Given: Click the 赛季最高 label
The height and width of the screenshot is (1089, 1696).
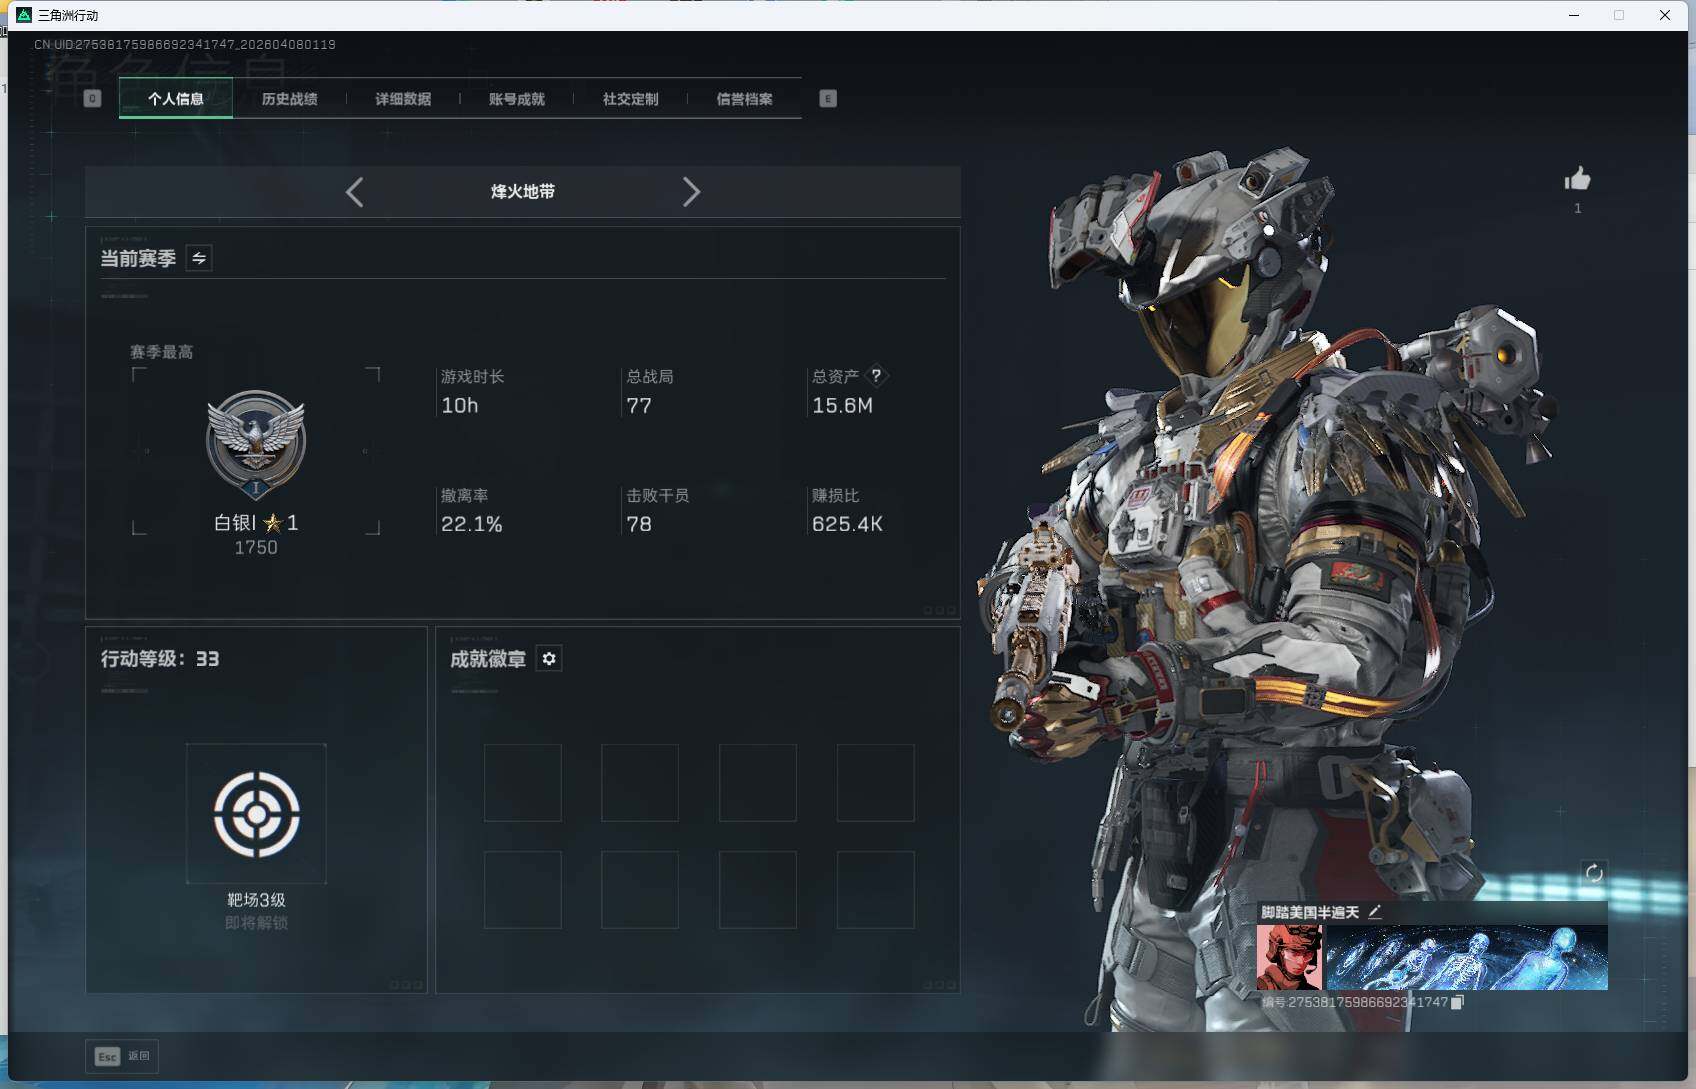Looking at the screenshot, I should pyautogui.click(x=161, y=352).
